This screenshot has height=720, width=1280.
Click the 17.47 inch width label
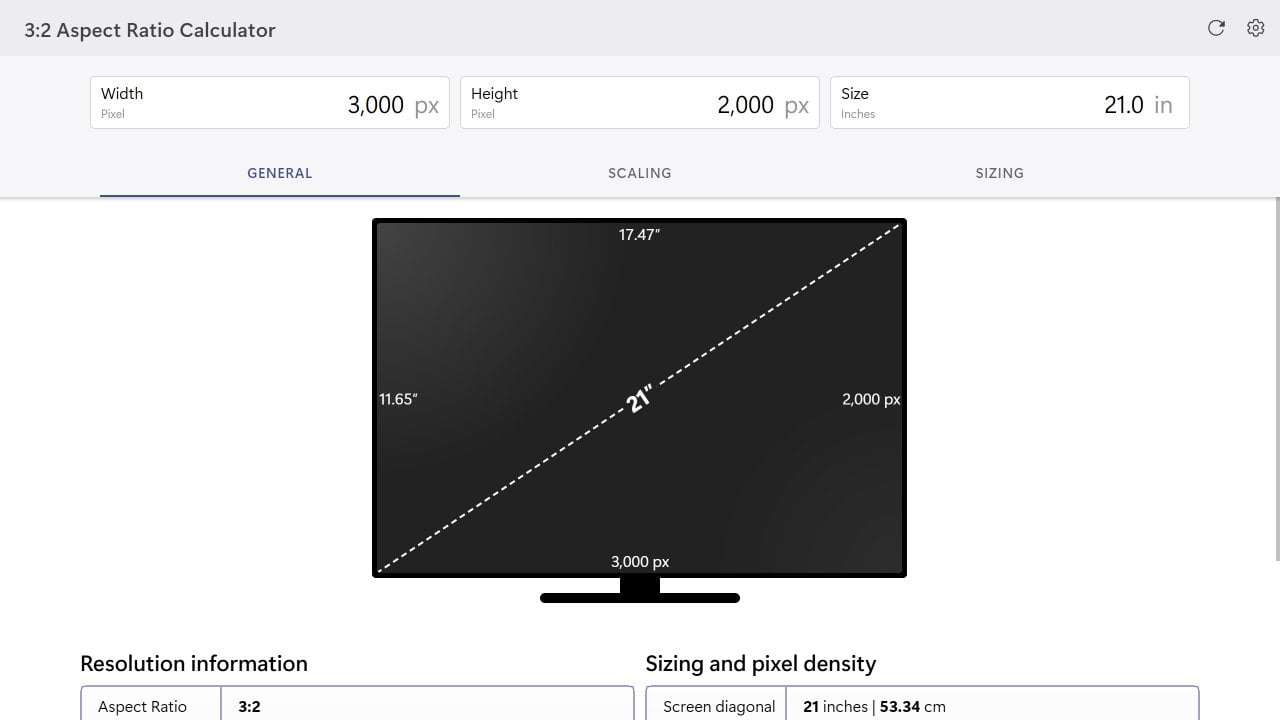[x=639, y=234]
